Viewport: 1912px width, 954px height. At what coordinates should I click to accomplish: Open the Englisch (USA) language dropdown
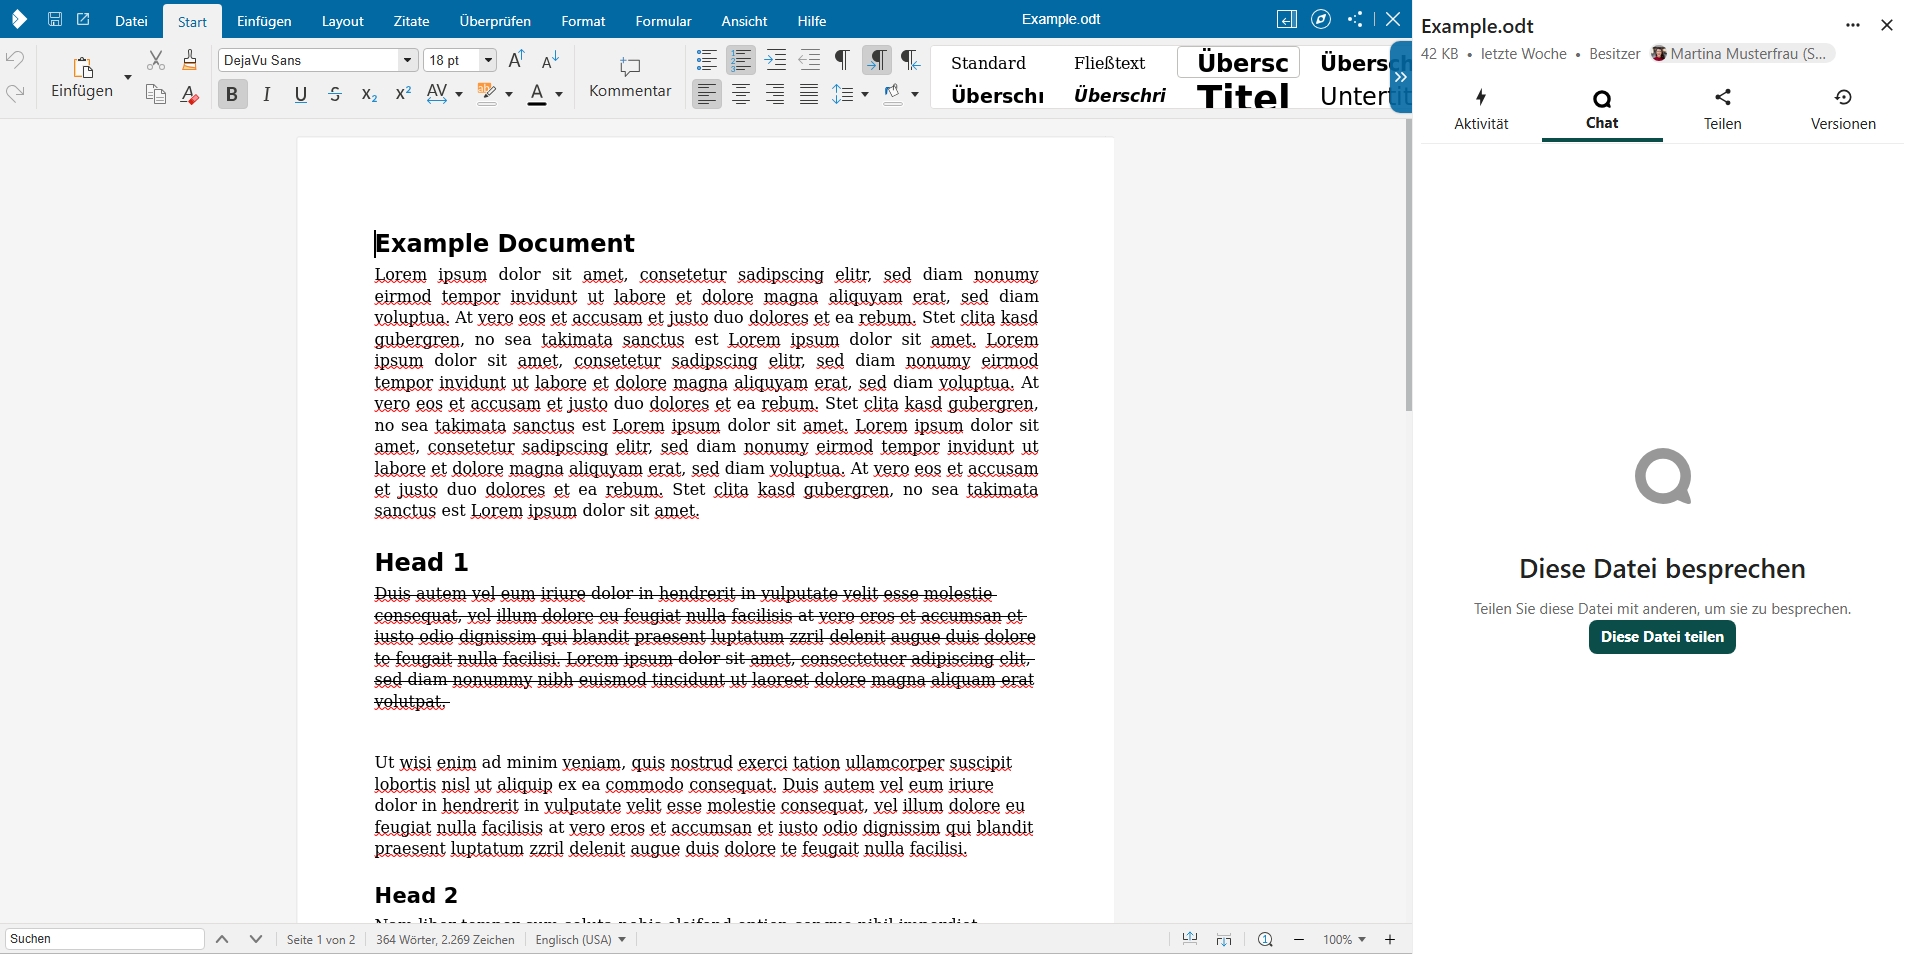click(x=580, y=939)
